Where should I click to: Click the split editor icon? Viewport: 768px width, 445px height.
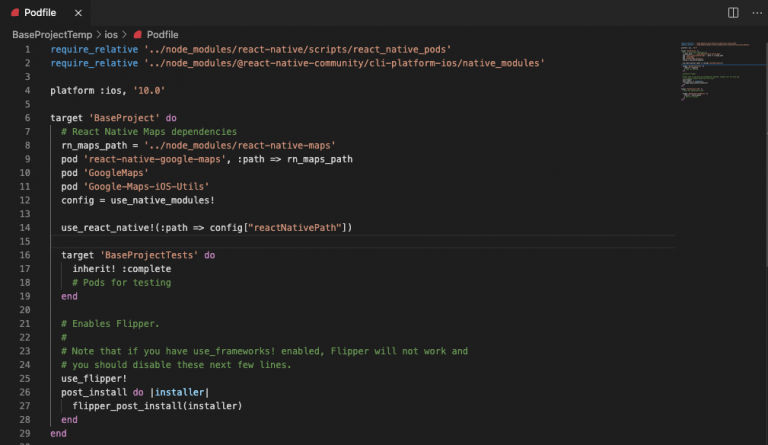tap(733, 13)
